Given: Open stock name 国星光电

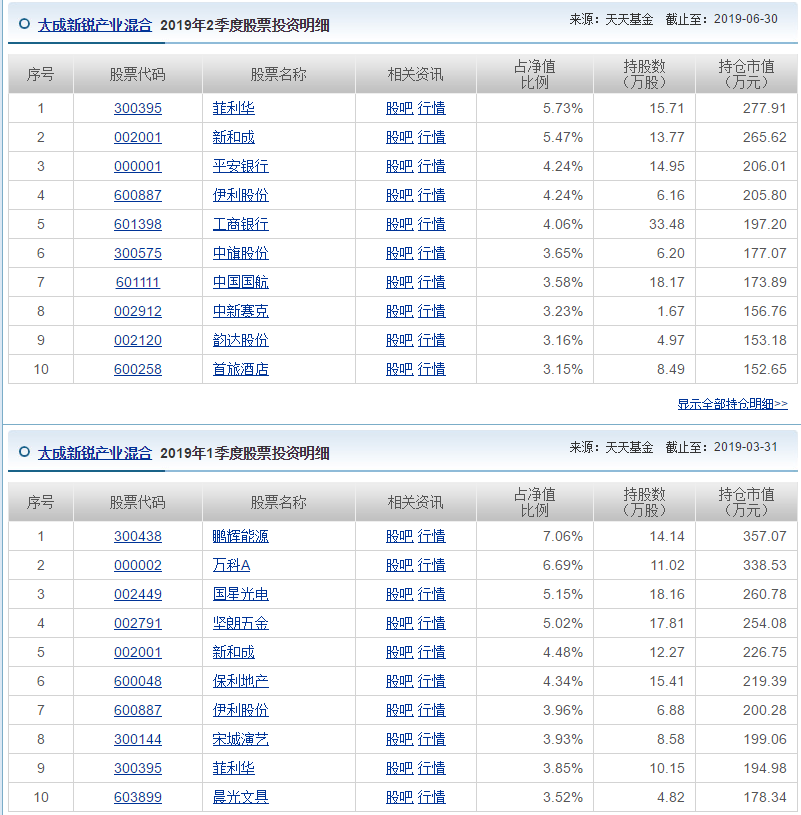Looking at the screenshot, I should click(241, 595).
